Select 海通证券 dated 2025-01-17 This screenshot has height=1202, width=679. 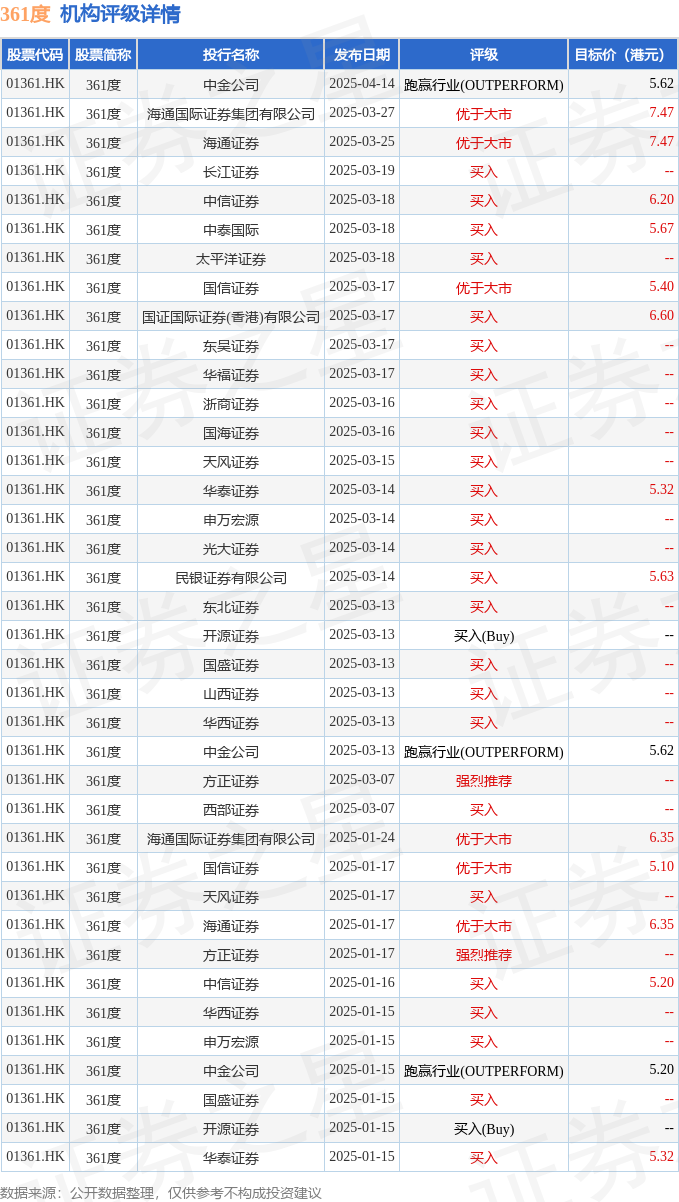pyautogui.click(x=231, y=926)
